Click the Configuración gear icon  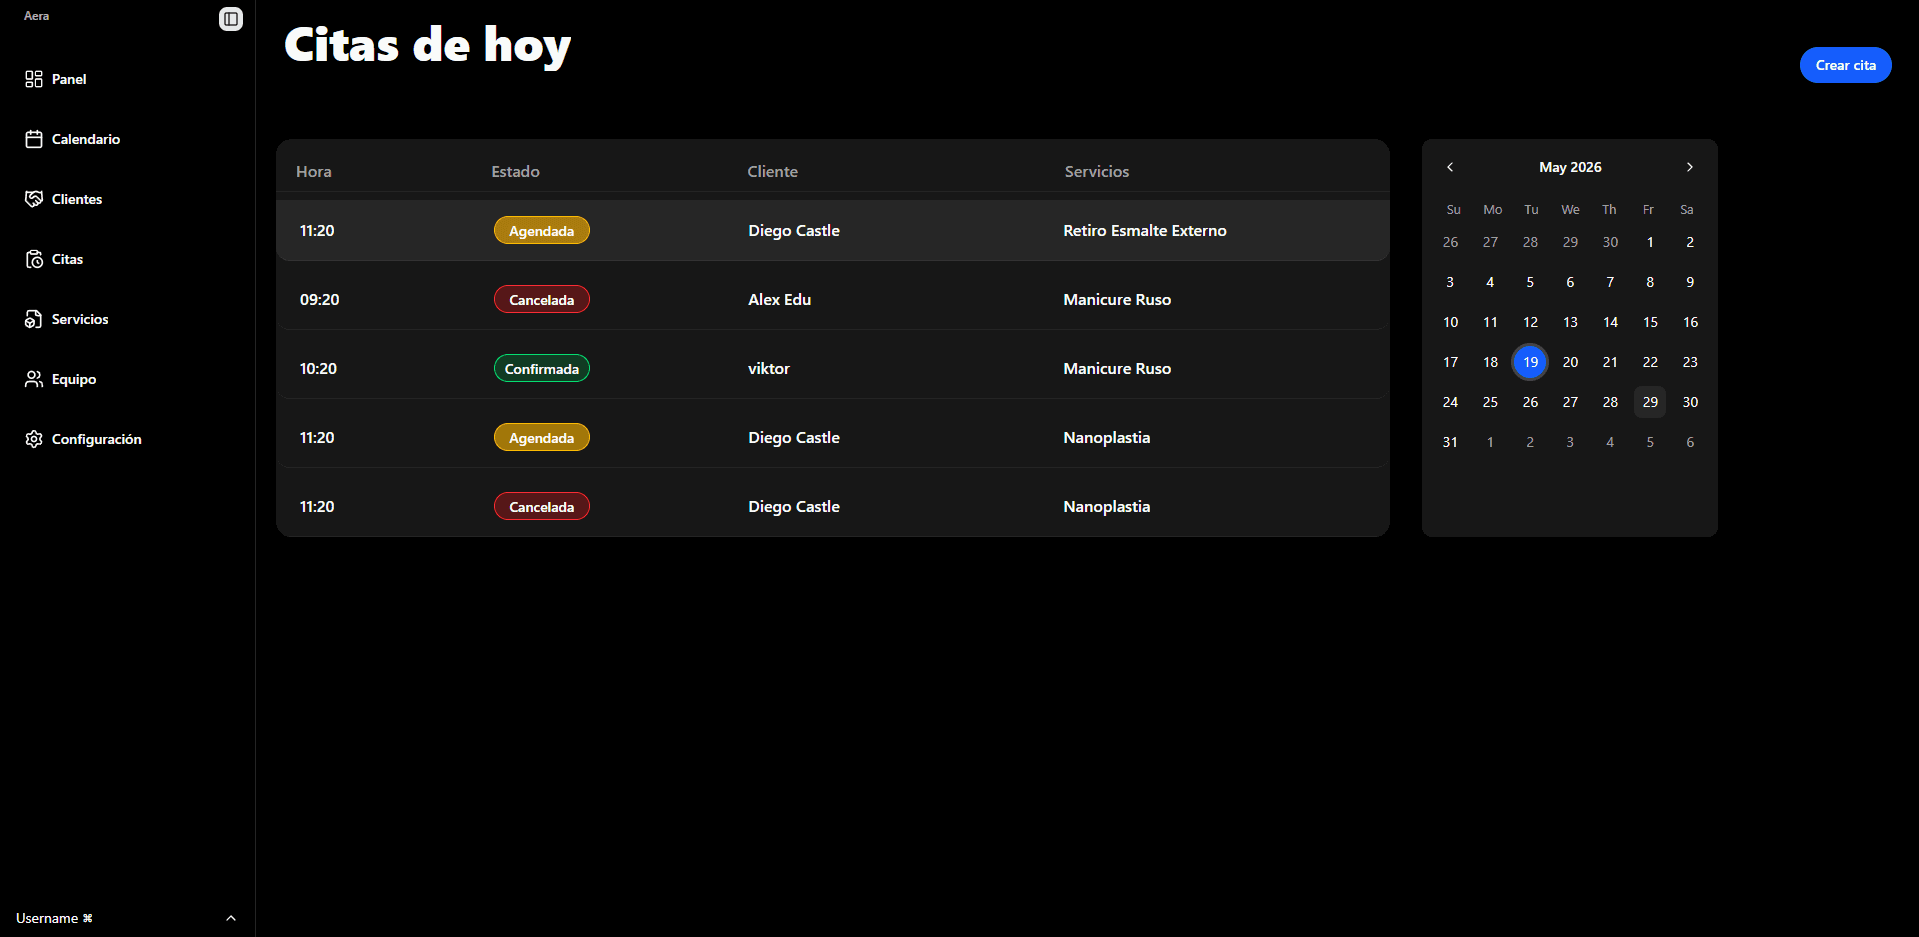click(34, 439)
